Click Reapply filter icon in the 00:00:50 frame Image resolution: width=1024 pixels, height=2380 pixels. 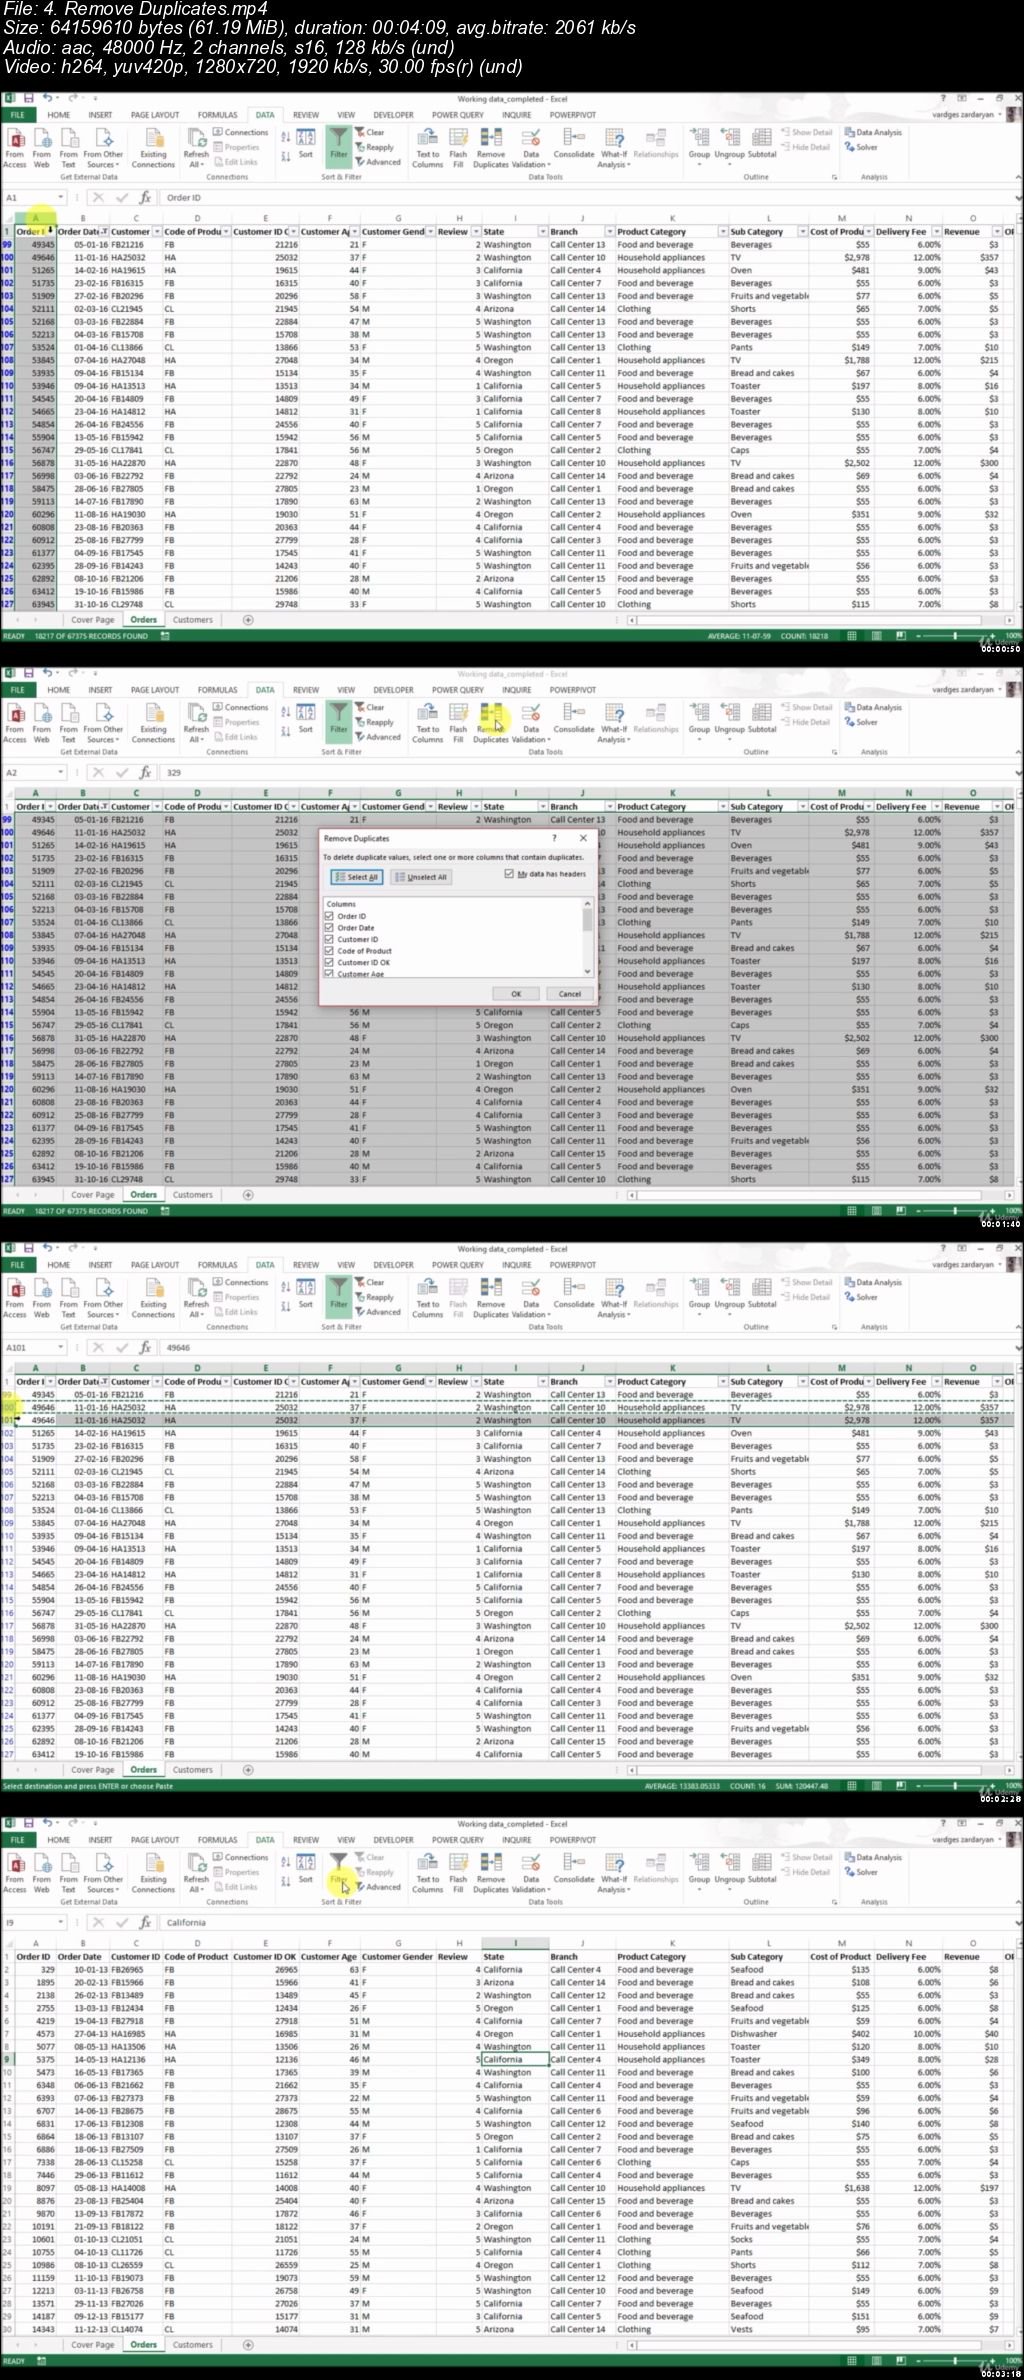pyautogui.click(x=374, y=147)
